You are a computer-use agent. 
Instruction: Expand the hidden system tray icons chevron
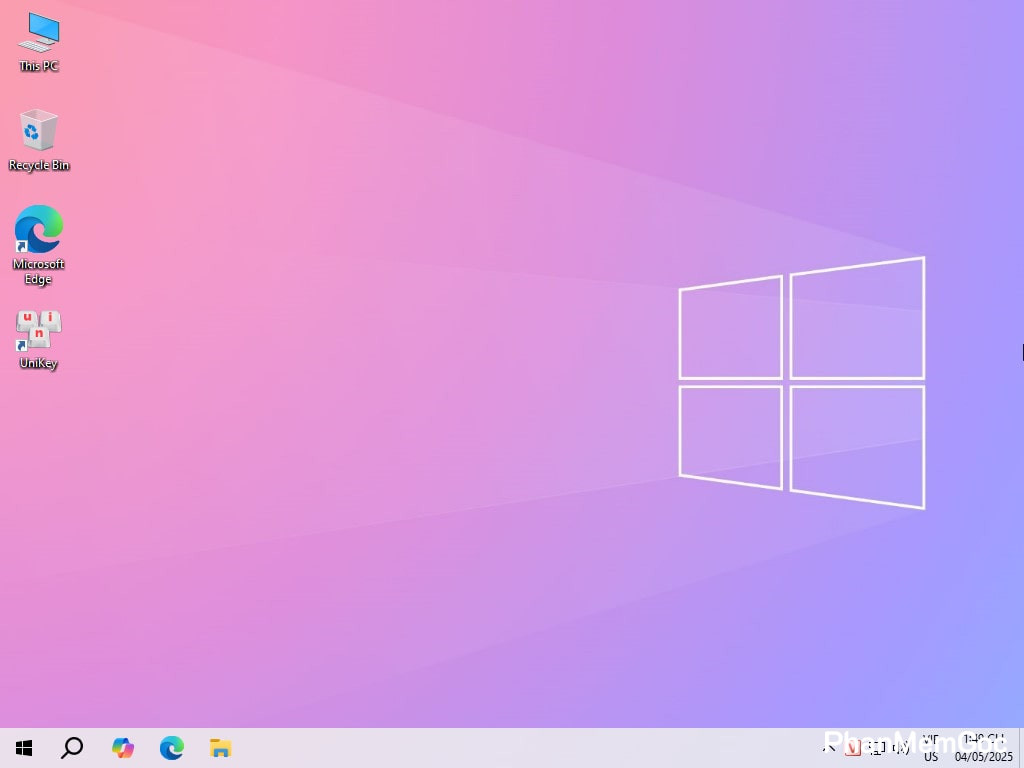(x=829, y=748)
